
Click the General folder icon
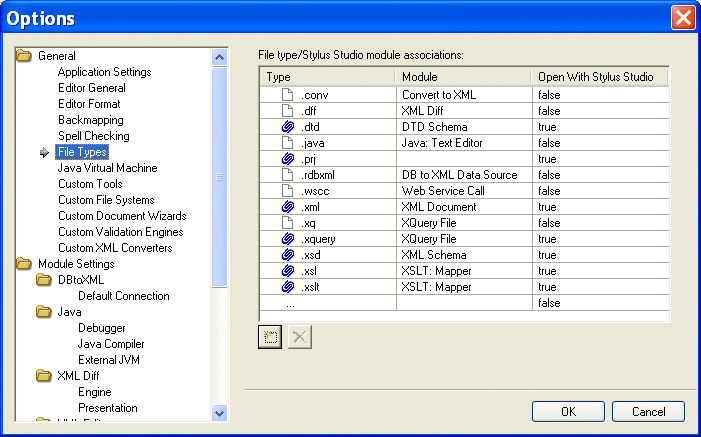click(x=24, y=56)
